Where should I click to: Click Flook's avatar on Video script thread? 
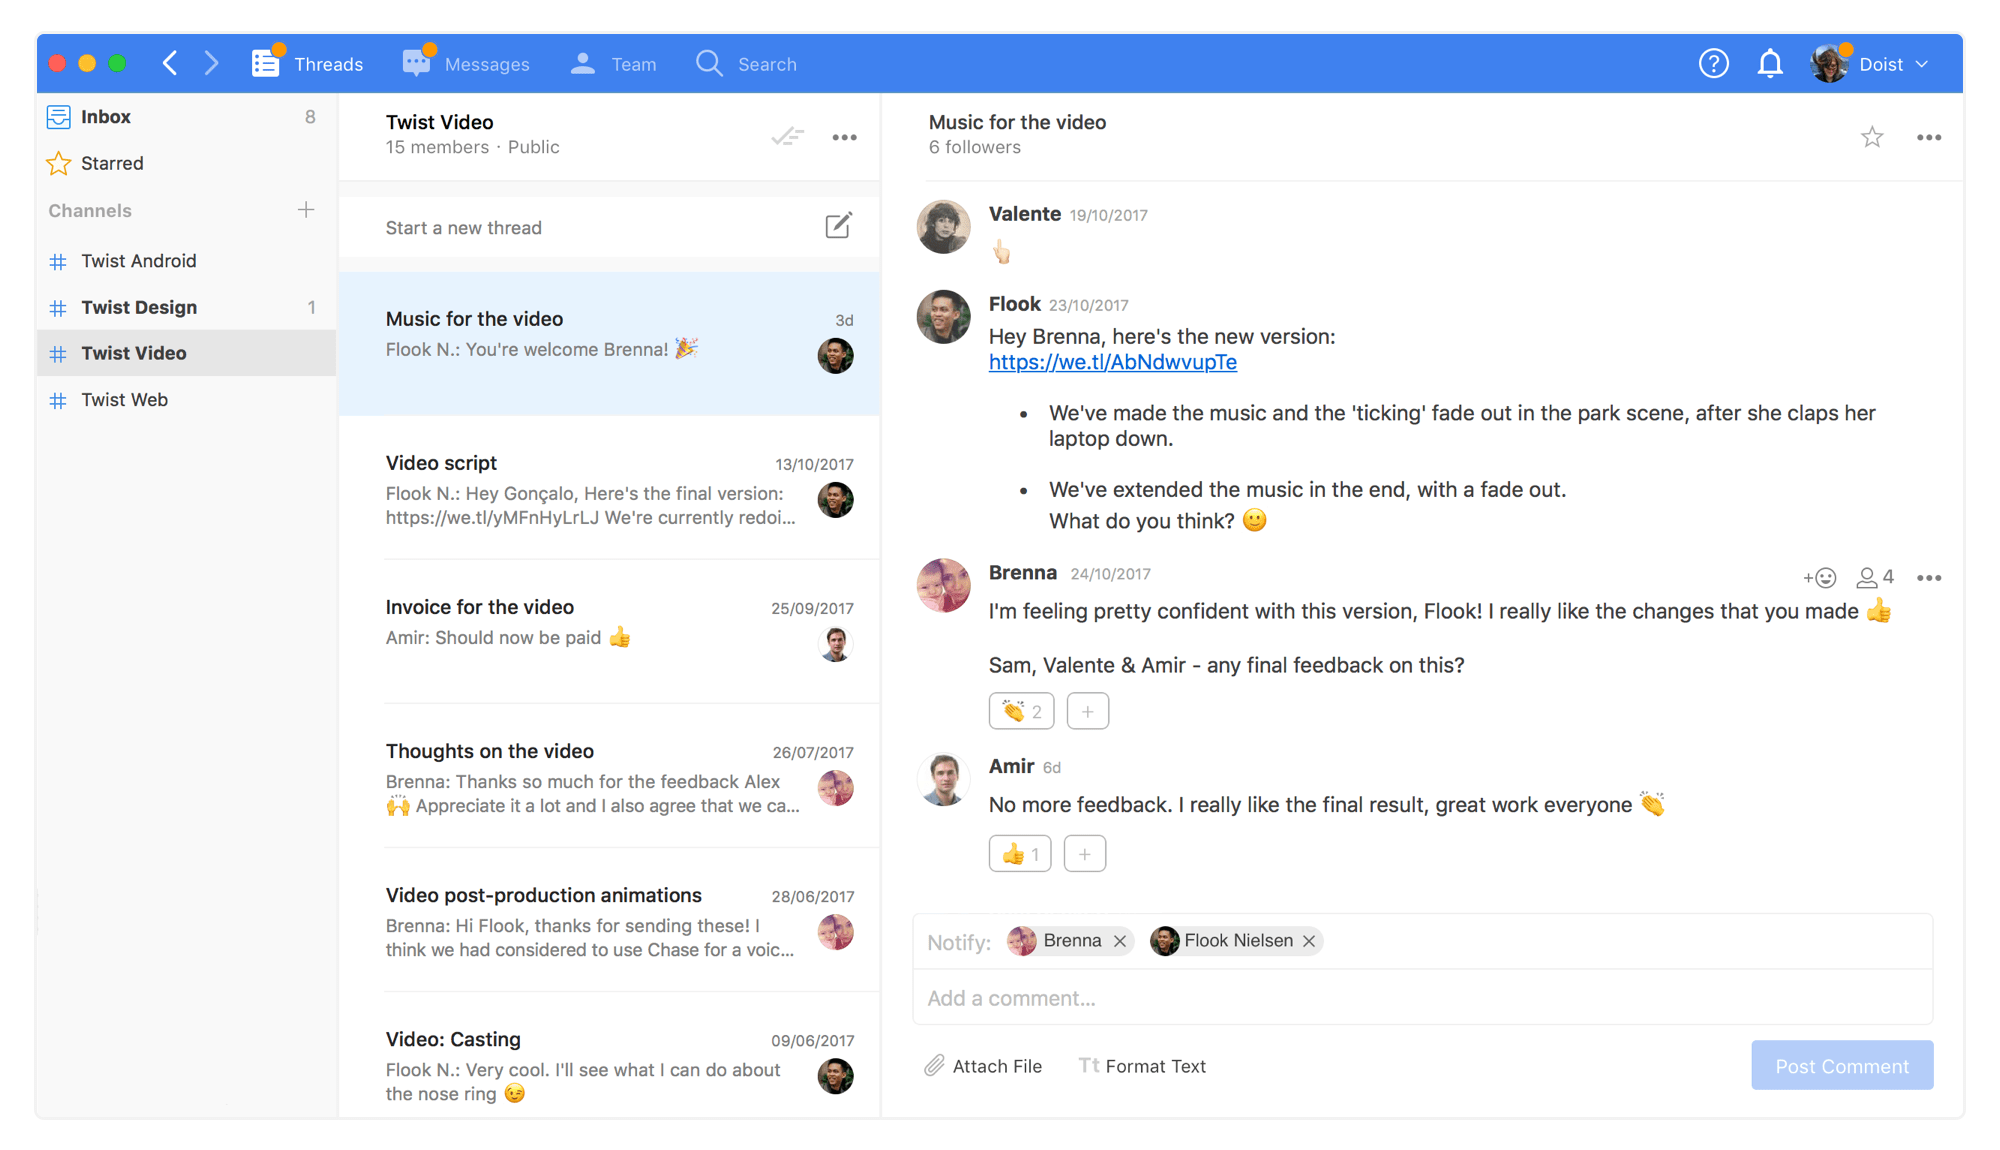[836, 499]
